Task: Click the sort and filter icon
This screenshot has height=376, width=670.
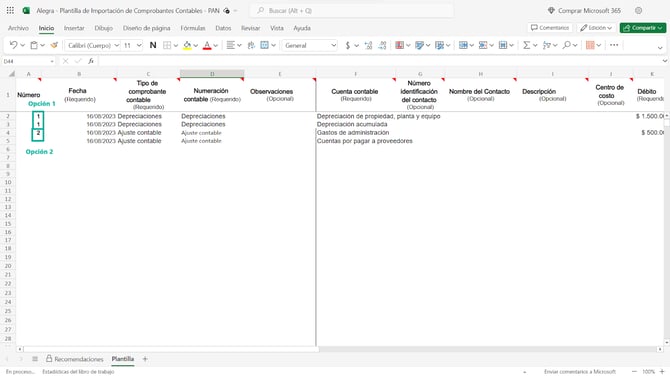Action: [x=547, y=45]
